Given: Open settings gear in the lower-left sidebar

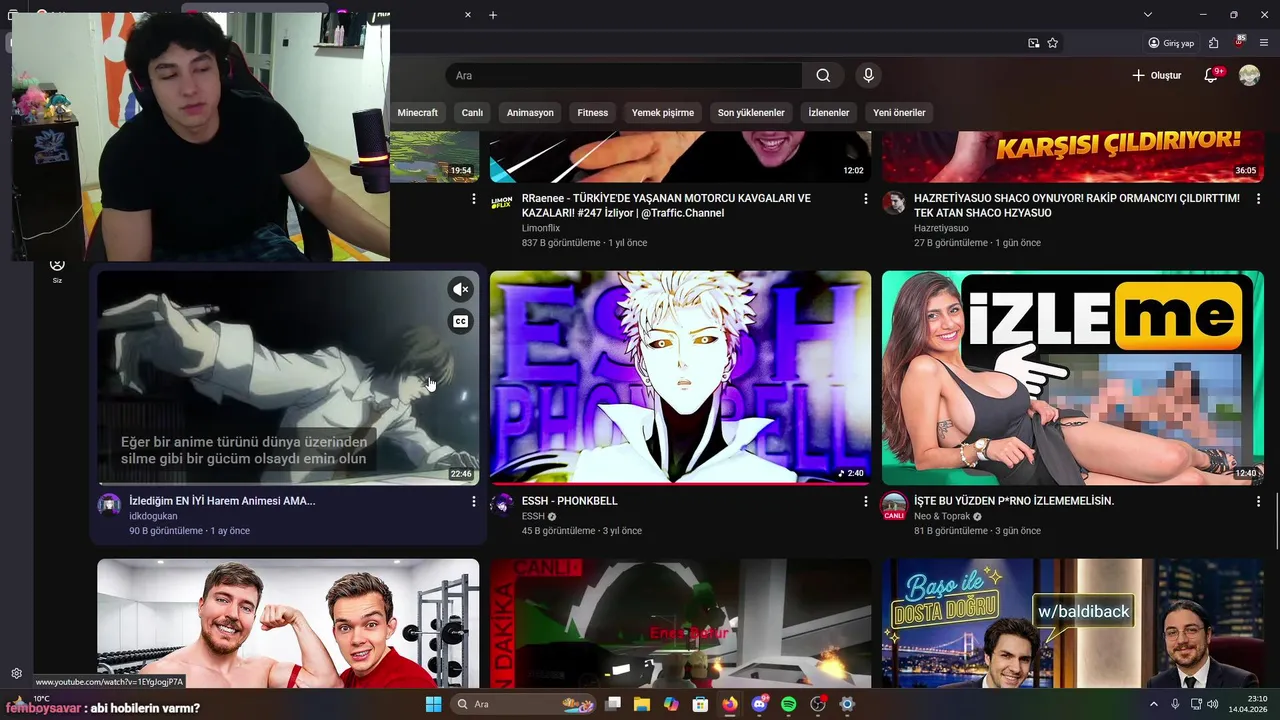Looking at the screenshot, I should 16,674.
